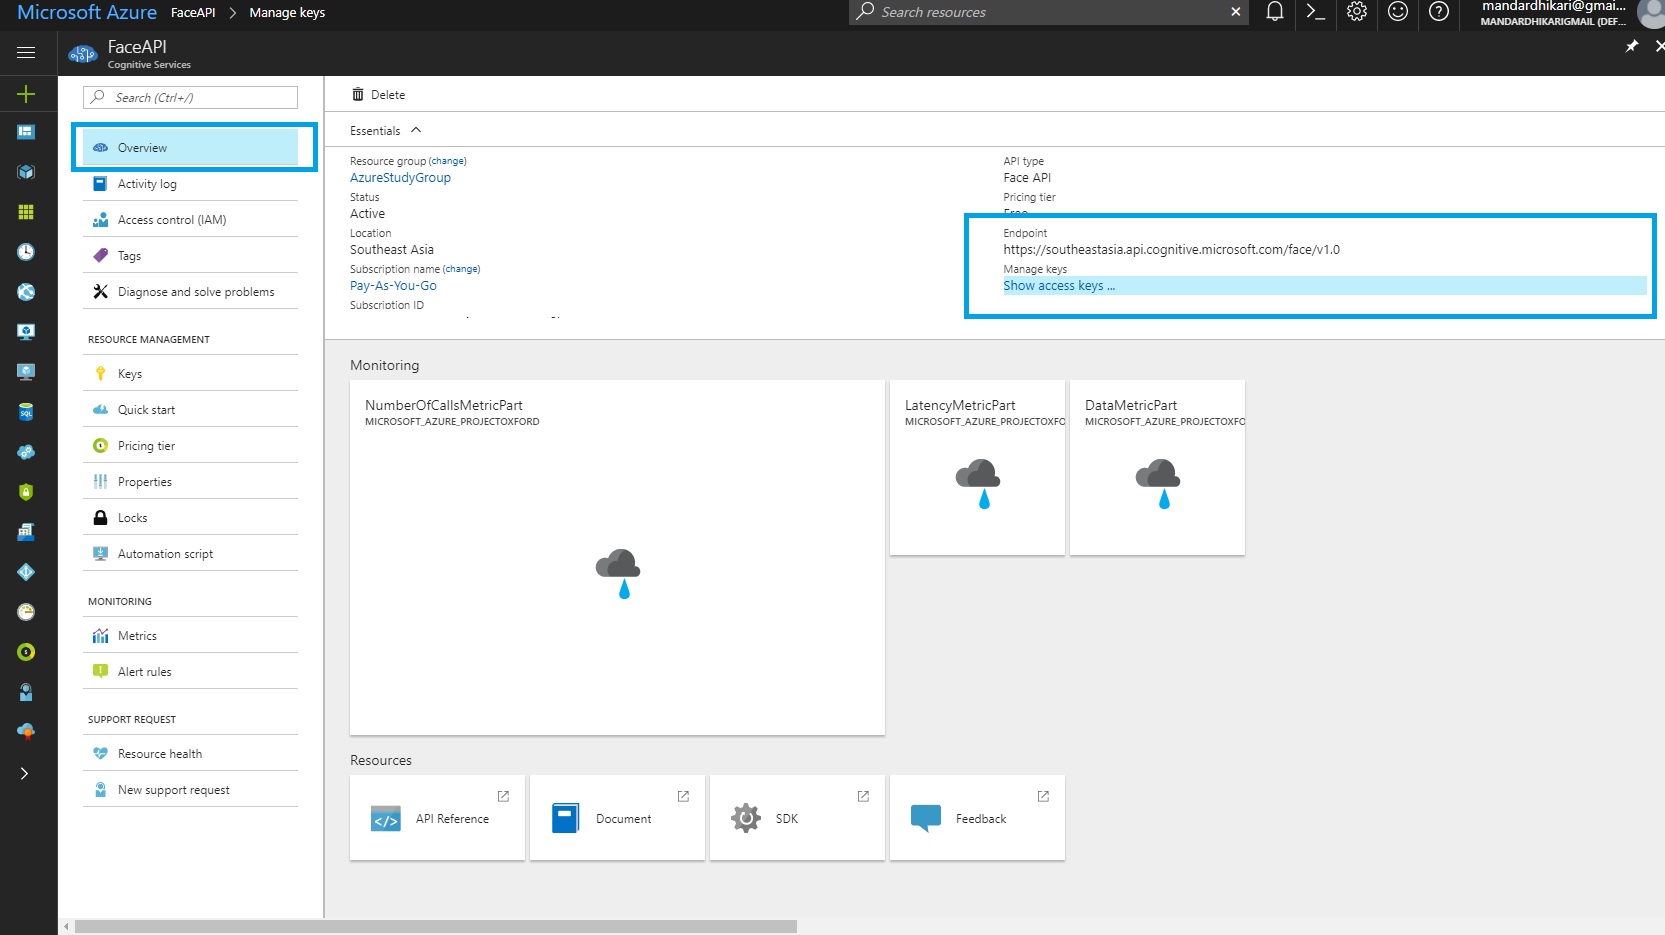Screen dimensions: 1665x935
Task: Open the LatencyMetricPart monitoring tile
Action: [977, 467]
